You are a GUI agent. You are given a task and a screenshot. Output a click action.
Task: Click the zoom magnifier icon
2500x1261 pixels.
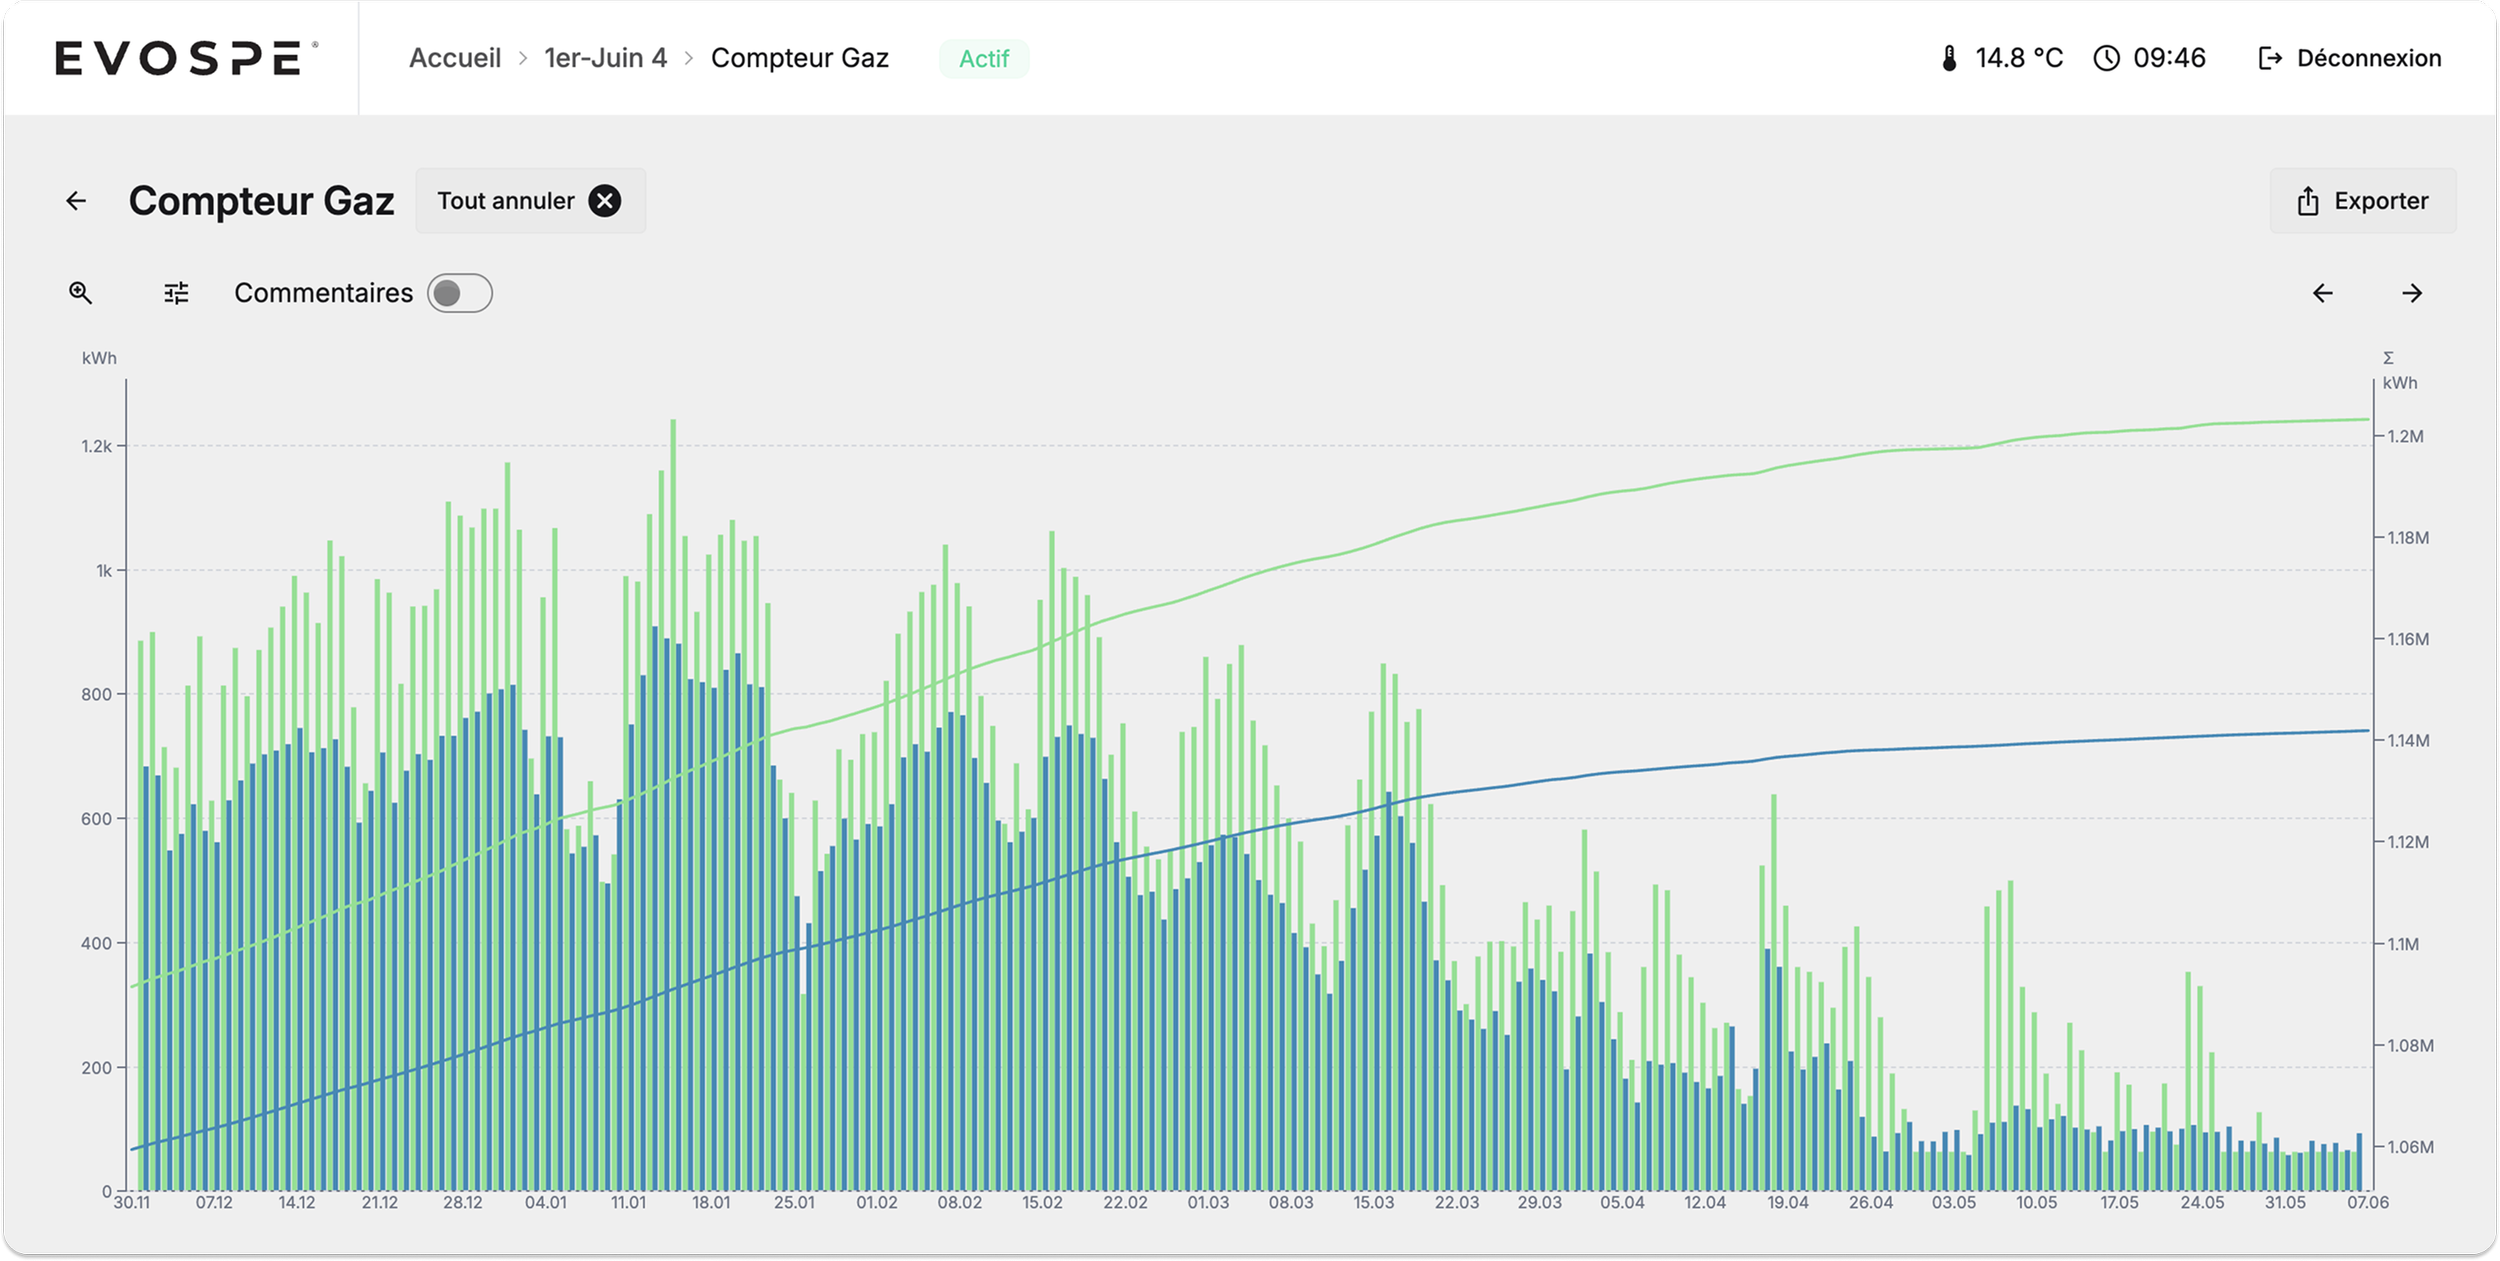pos(80,293)
